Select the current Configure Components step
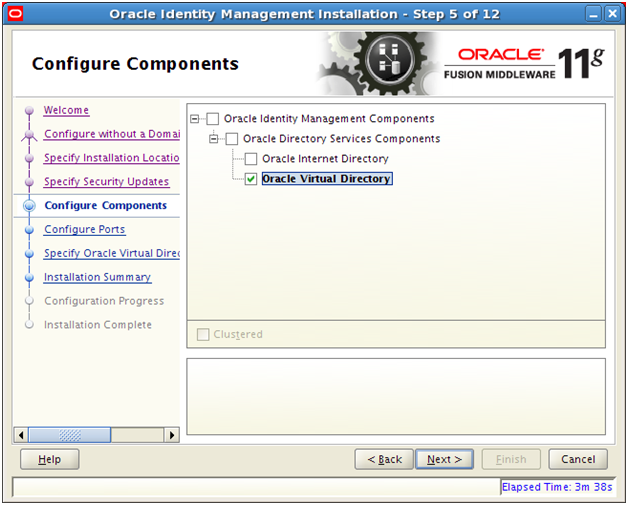Image resolution: width=628 pixels, height=505 pixels. 106,205
